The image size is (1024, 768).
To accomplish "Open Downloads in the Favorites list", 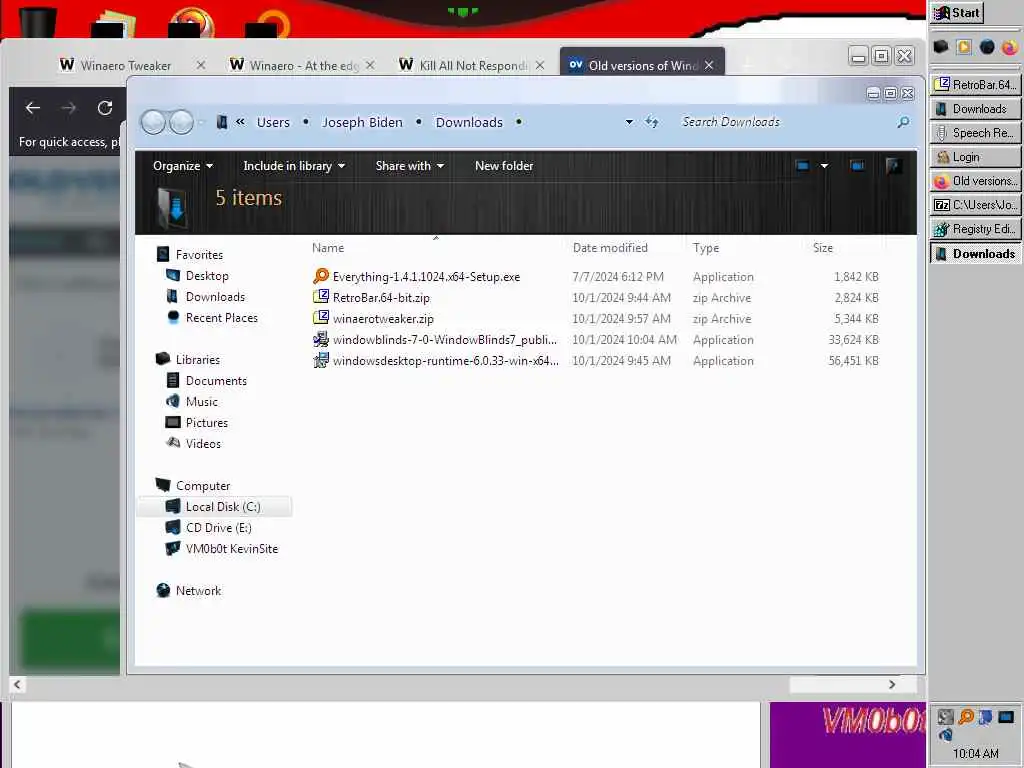I will click(x=215, y=296).
